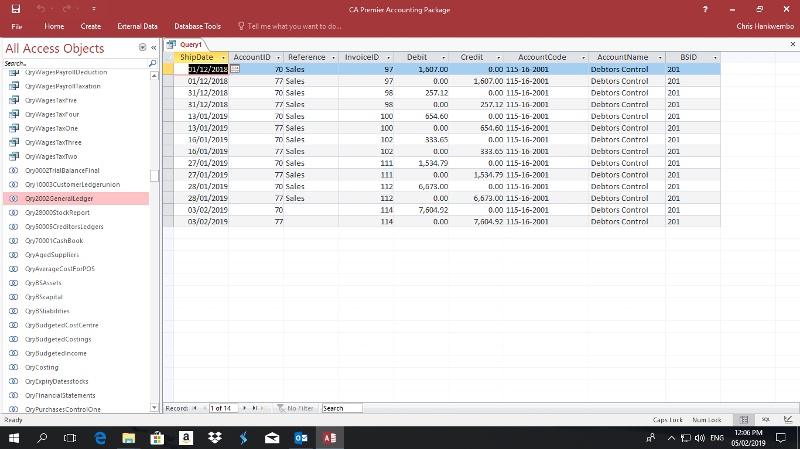Click the Help question mark icon
The width and height of the screenshot is (800, 449).
click(x=705, y=9)
